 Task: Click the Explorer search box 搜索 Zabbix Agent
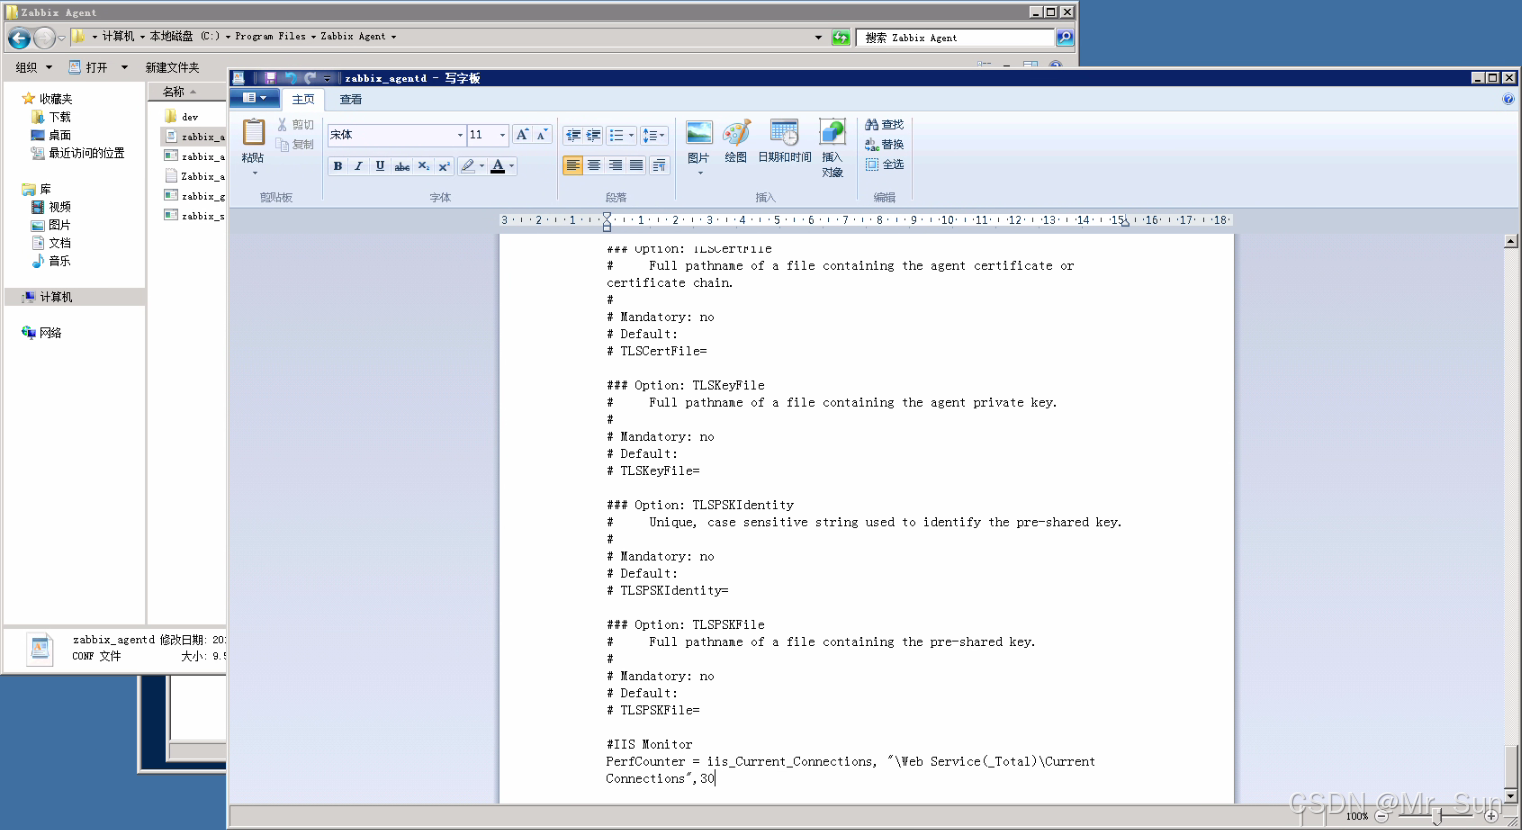[x=955, y=38]
